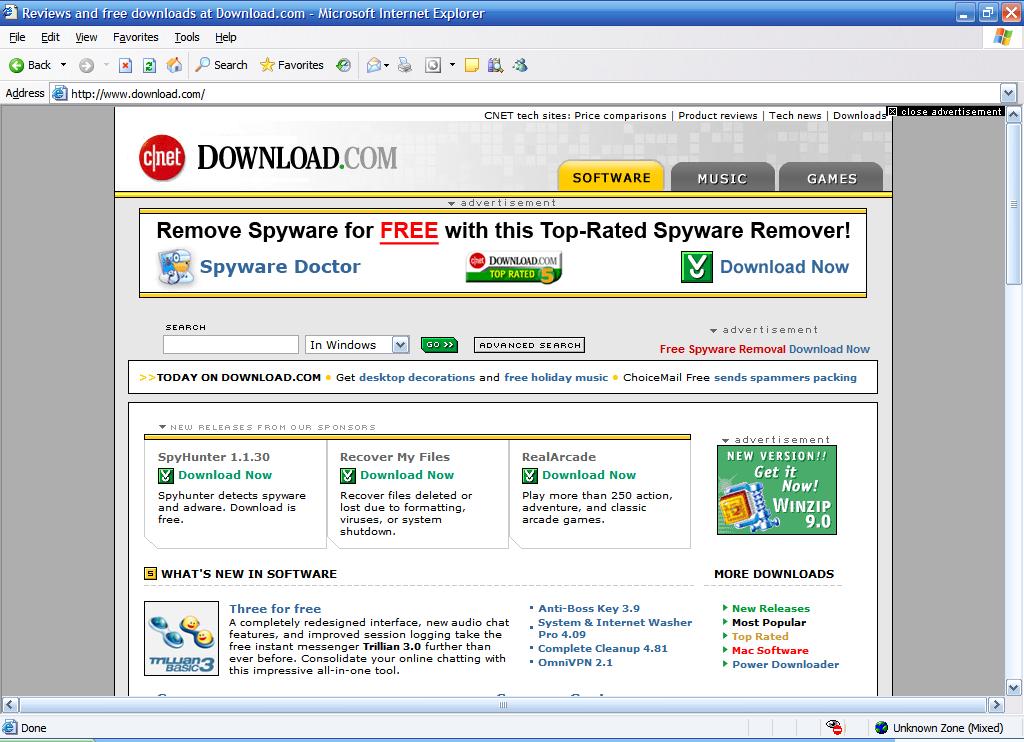The width and height of the screenshot is (1024, 742).
Task: Click the Unknown Zone globe icon
Action: [x=882, y=728]
